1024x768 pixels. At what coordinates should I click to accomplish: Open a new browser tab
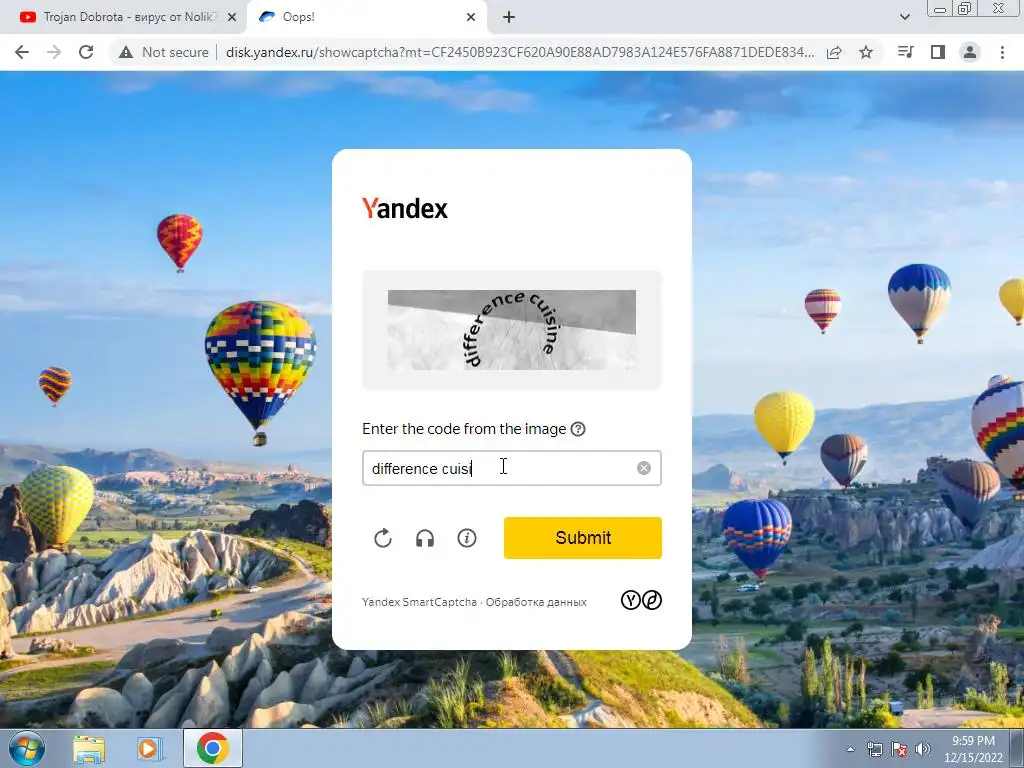[x=509, y=17]
